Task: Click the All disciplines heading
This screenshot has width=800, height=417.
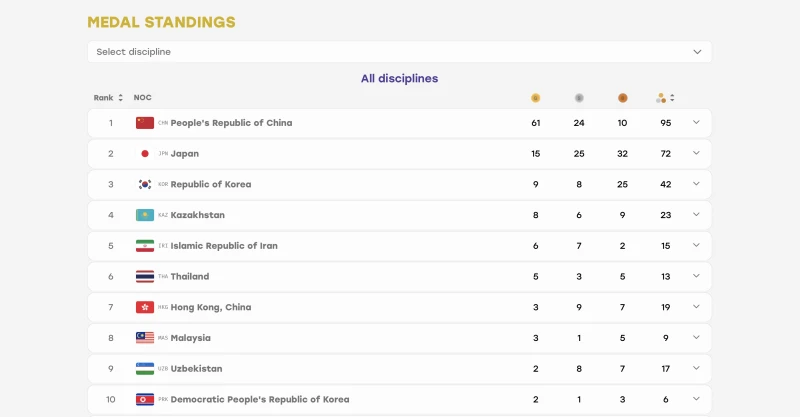Action: pyautogui.click(x=399, y=79)
